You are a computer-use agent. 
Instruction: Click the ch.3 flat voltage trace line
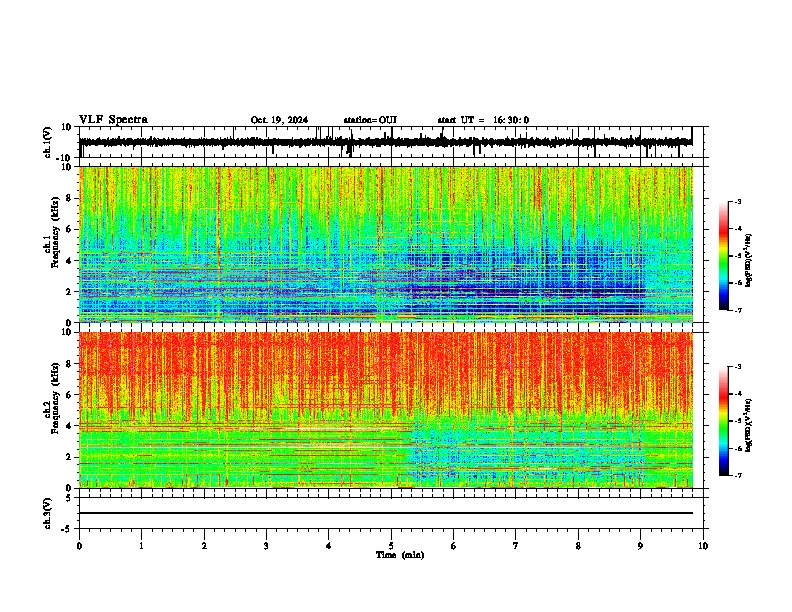click(x=386, y=513)
